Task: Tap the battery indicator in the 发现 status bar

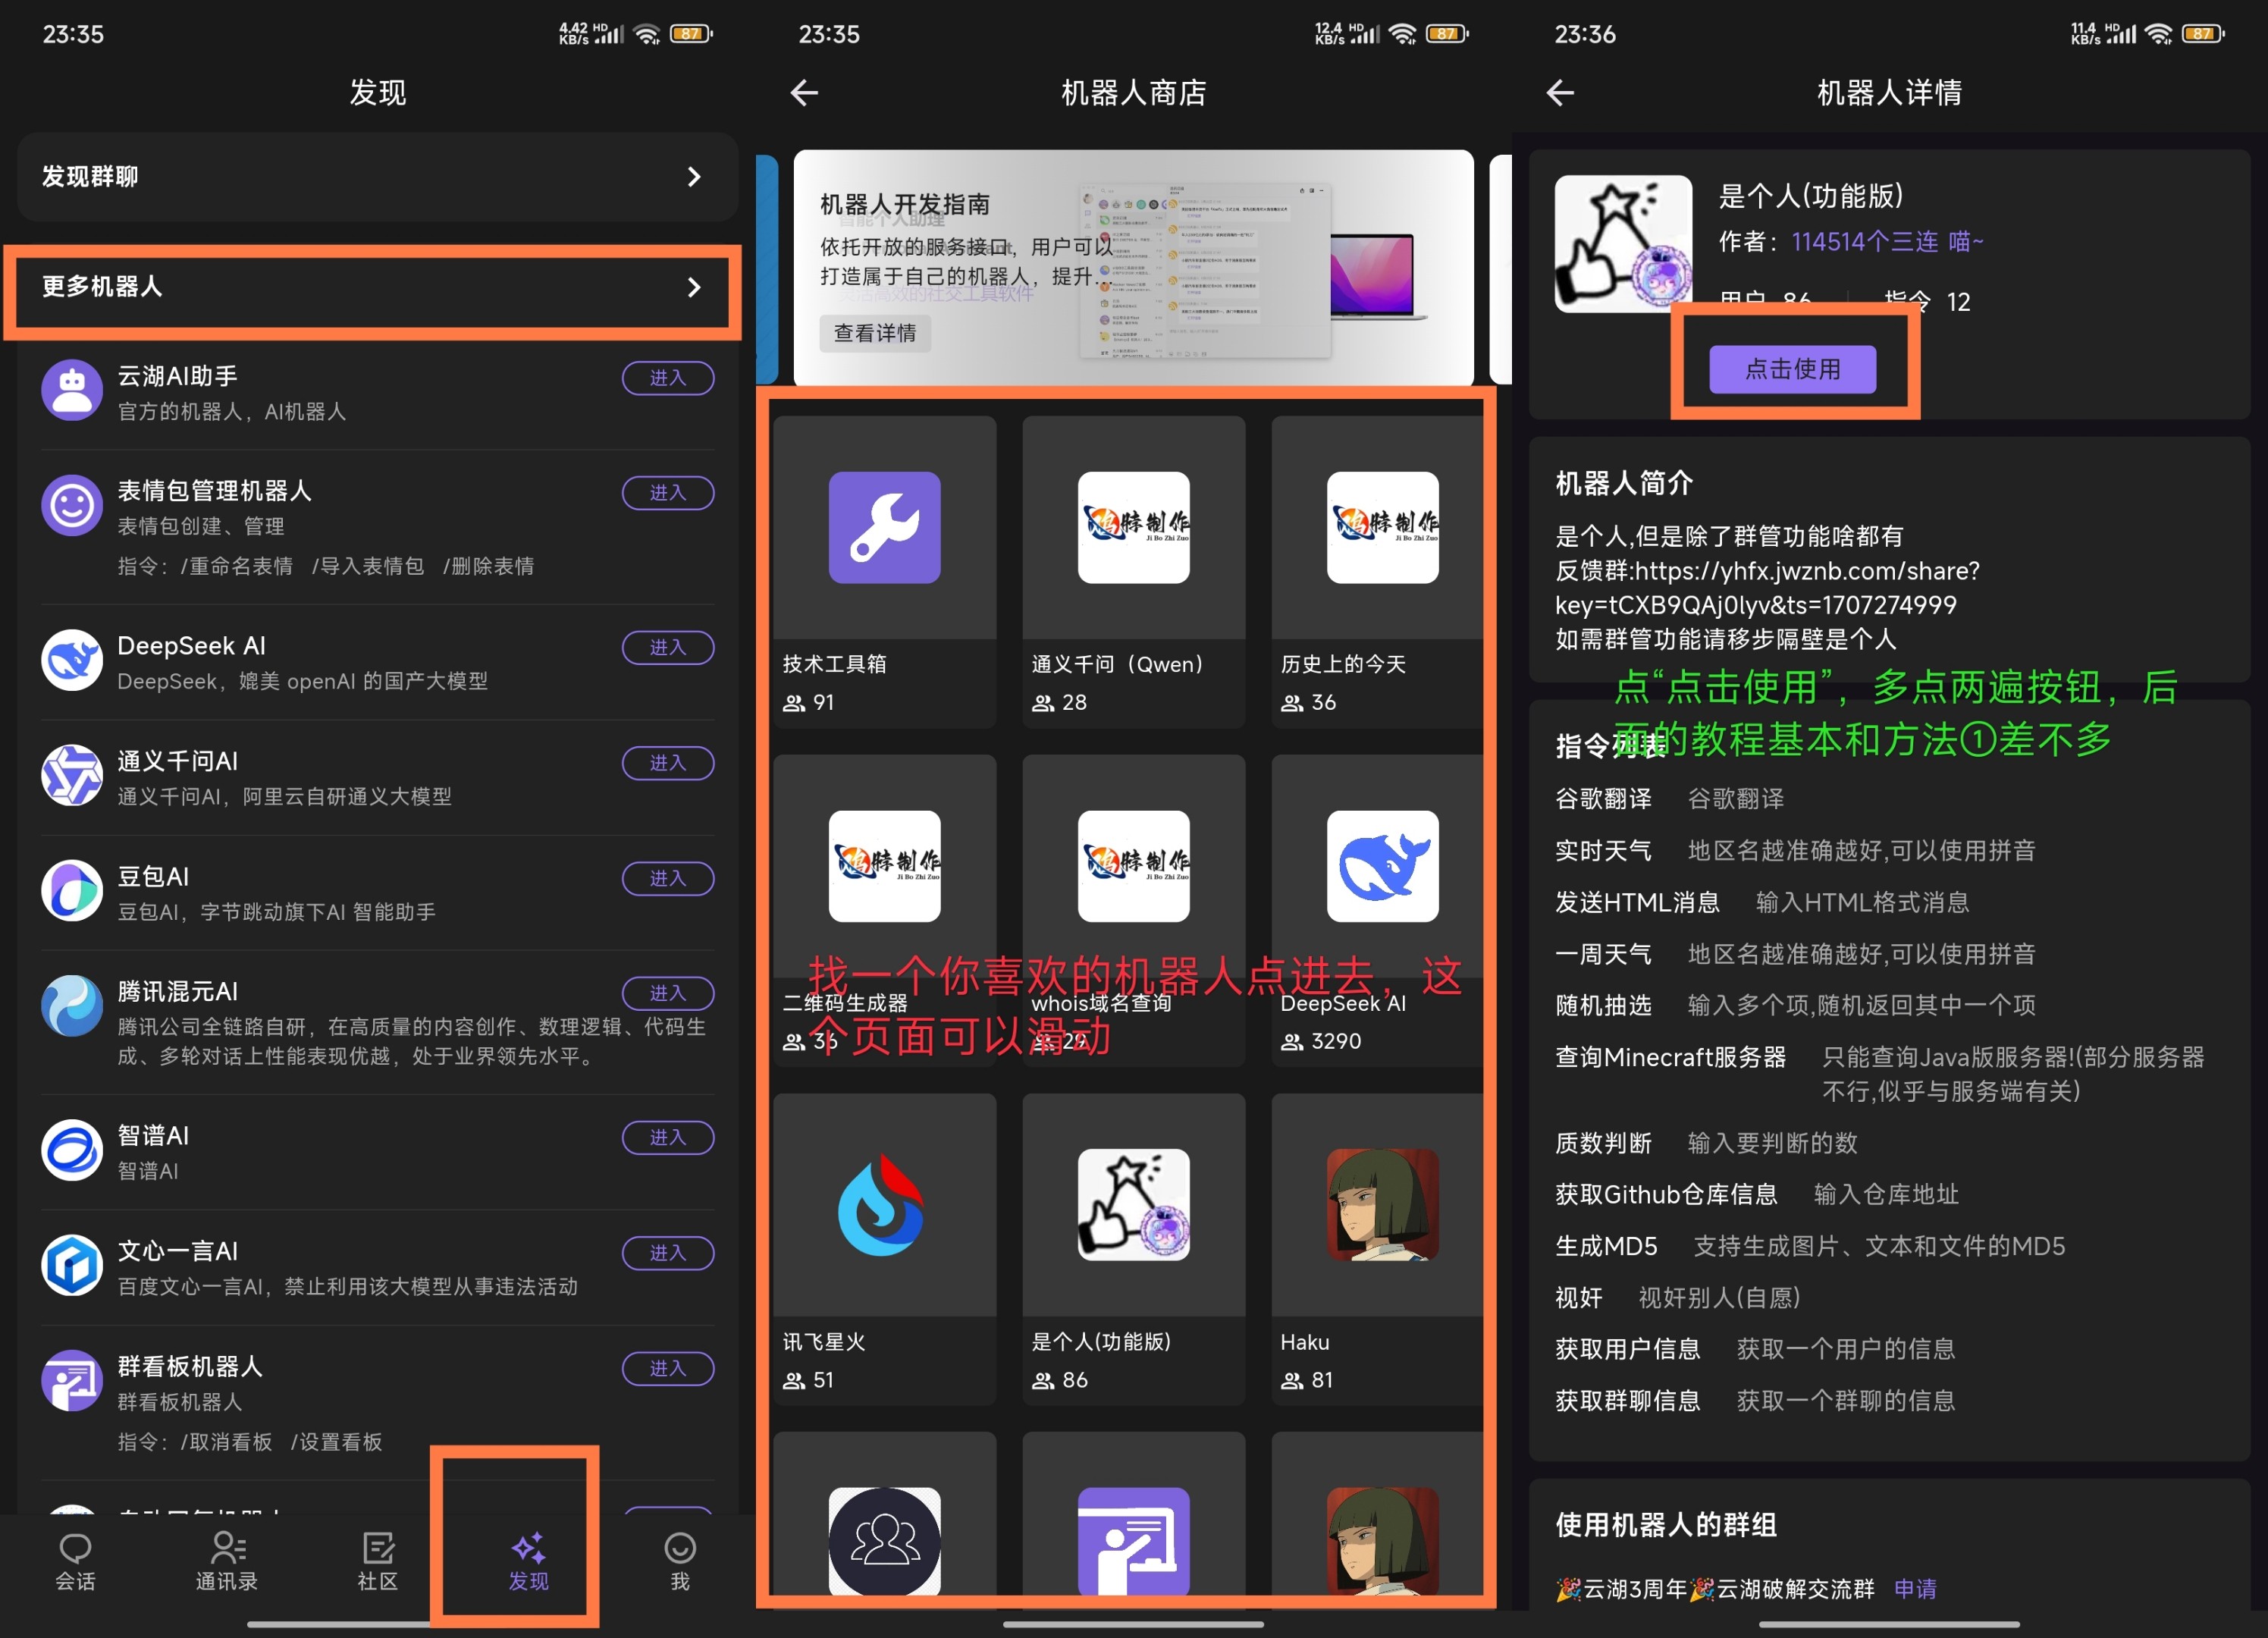Action: point(691,34)
